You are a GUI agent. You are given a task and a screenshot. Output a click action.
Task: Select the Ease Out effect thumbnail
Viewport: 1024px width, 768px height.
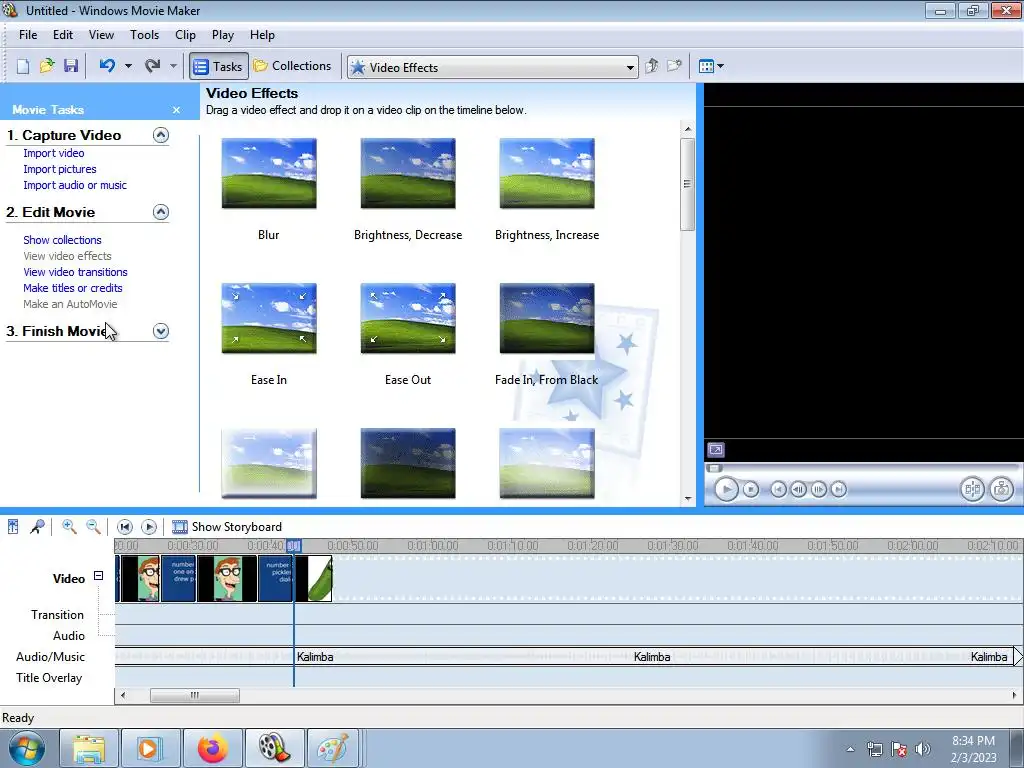click(408, 319)
